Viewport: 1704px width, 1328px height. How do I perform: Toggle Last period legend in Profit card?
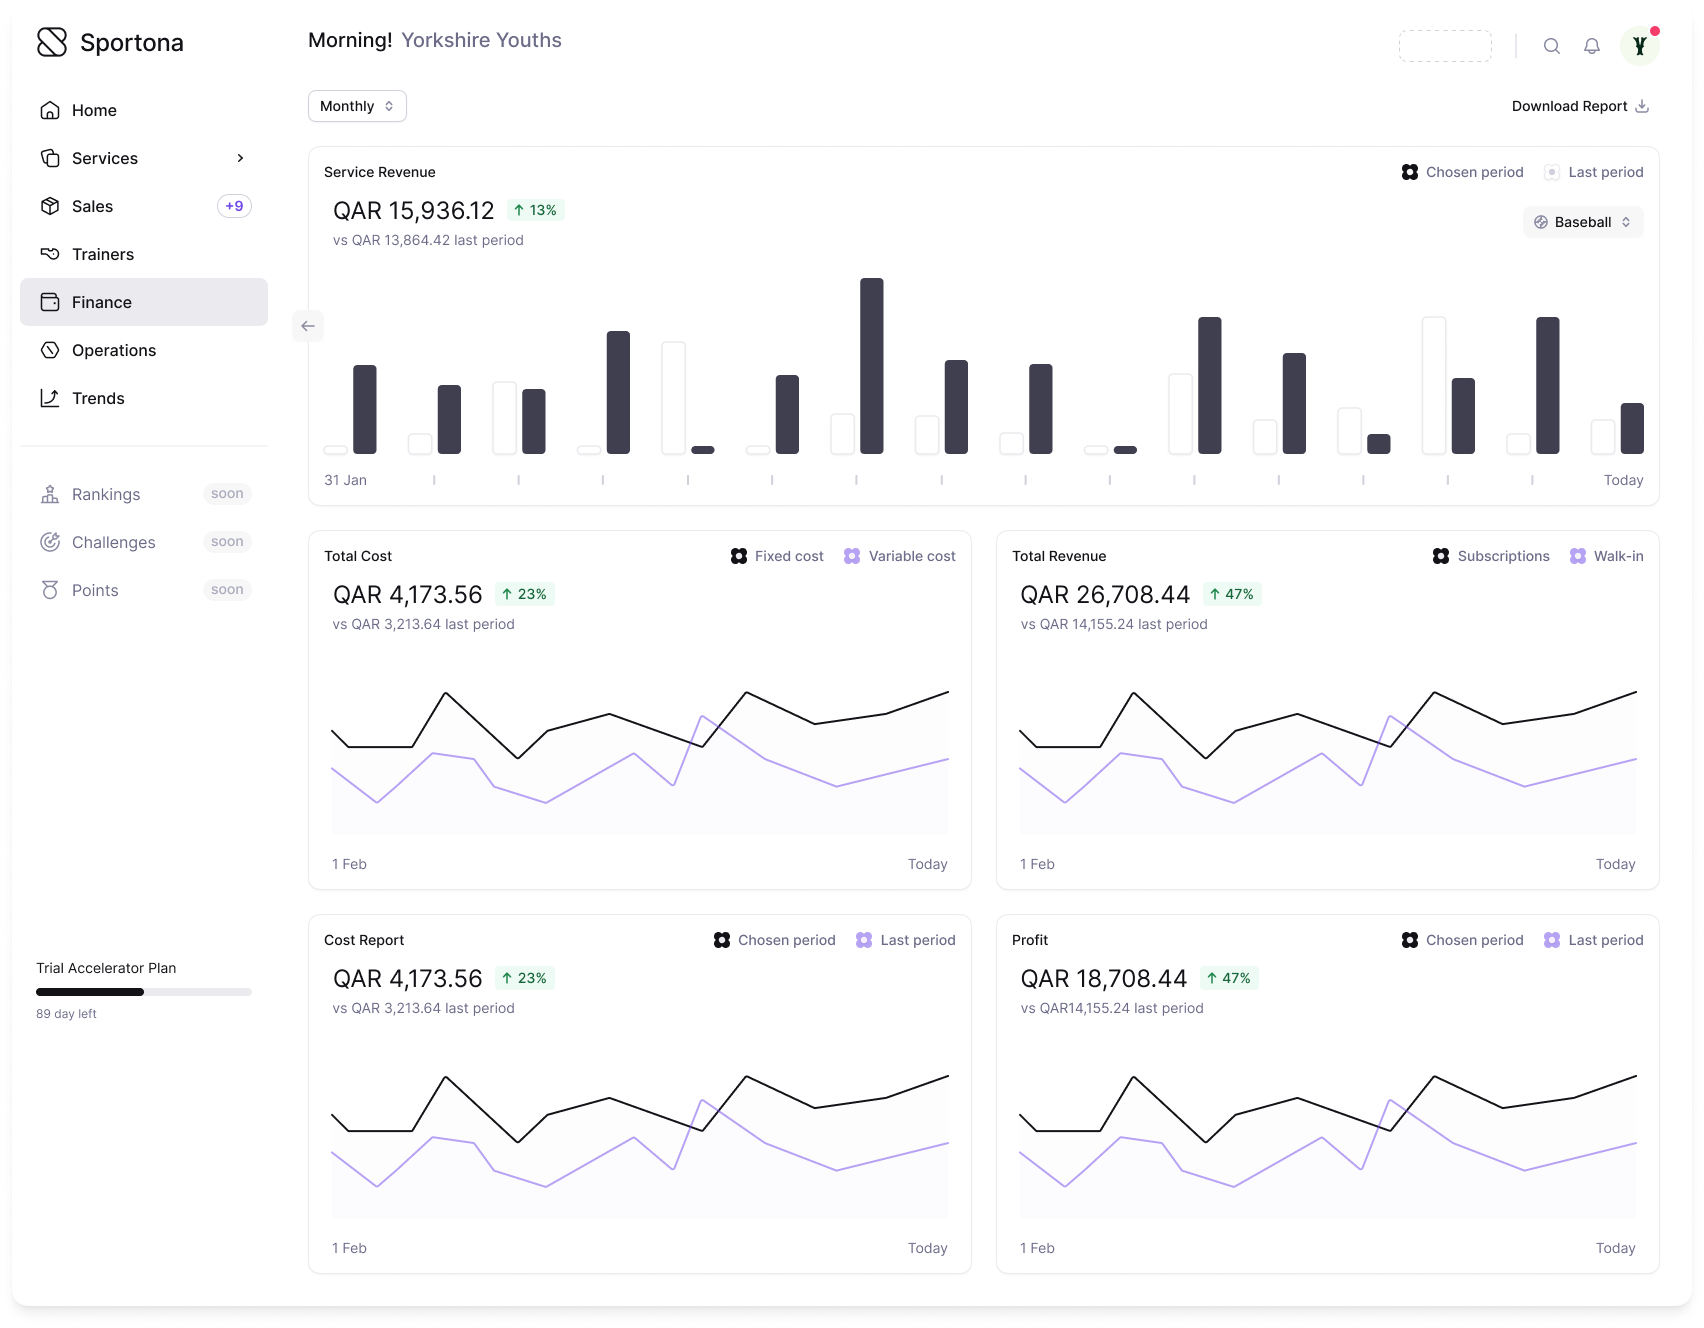point(1594,940)
